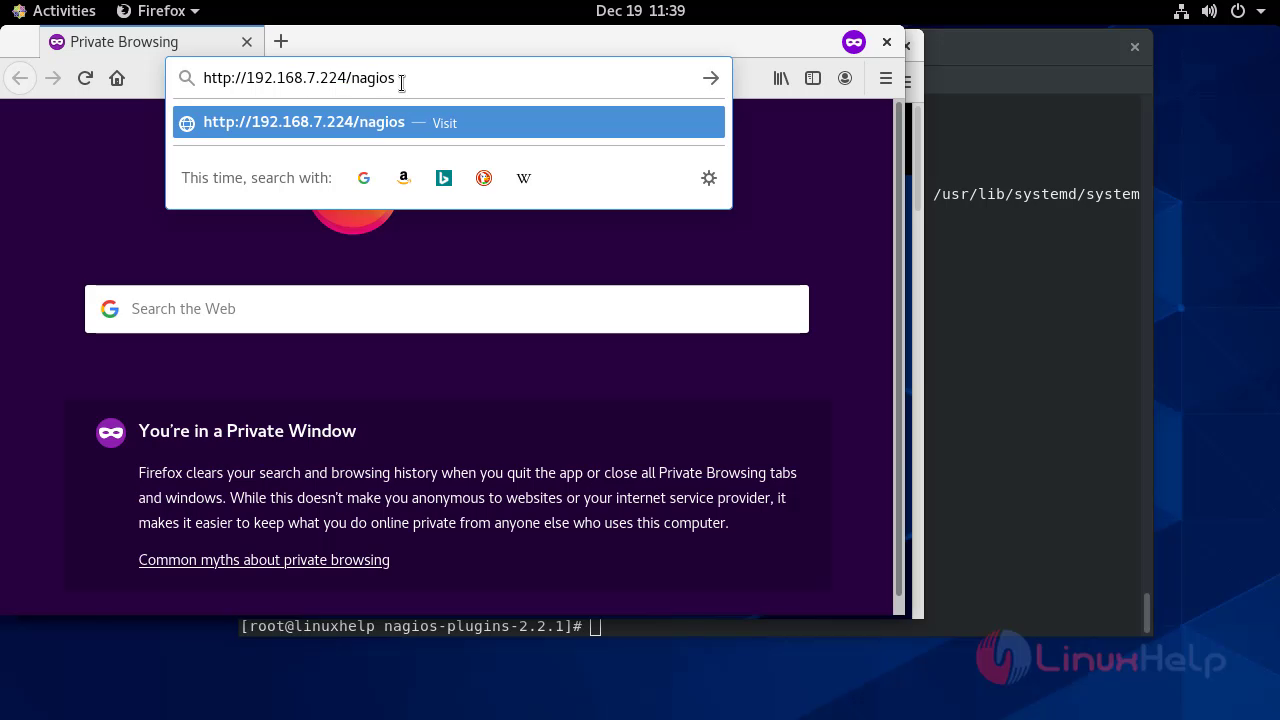Click the Go arrow in the URL bar
Screen dimensions: 1280x720
(x=710, y=78)
